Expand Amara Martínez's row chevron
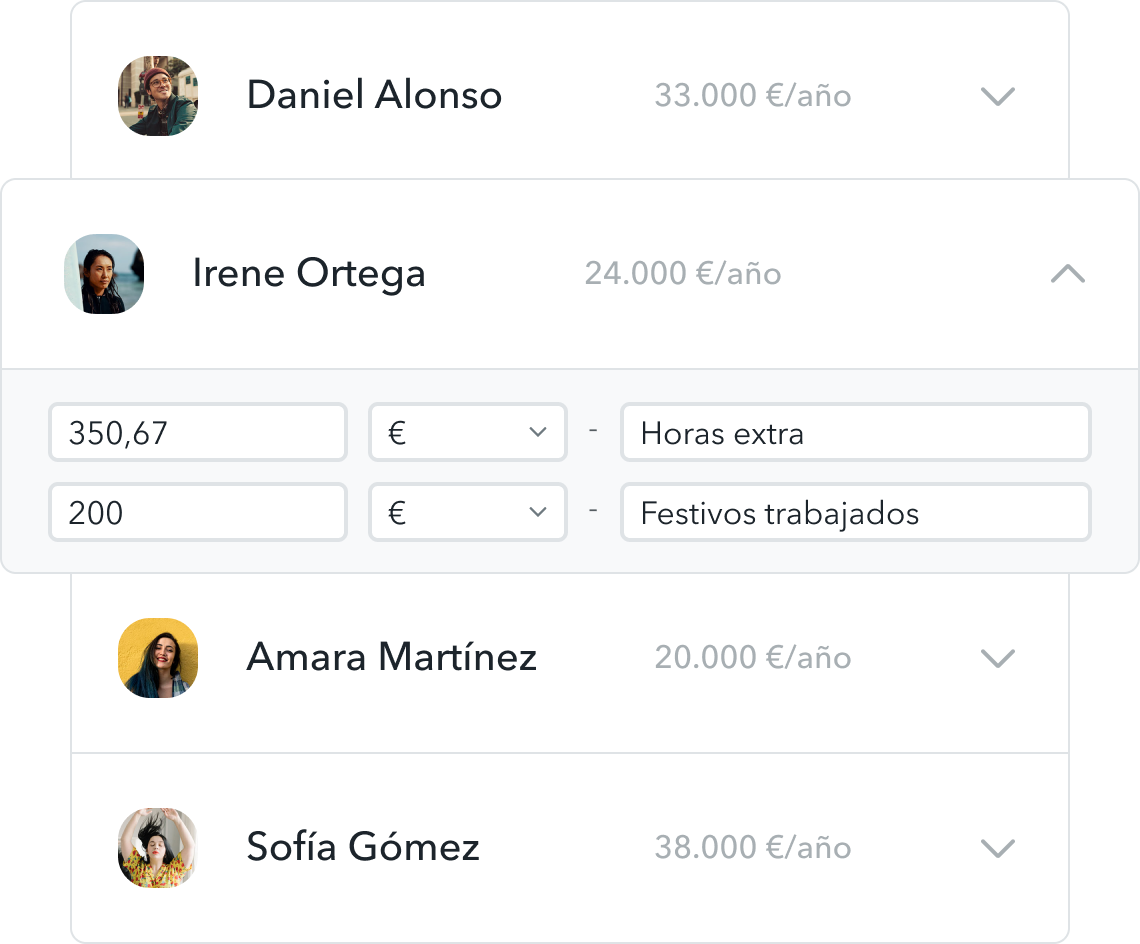This screenshot has height=944, width=1140. click(x=998, y=658)
